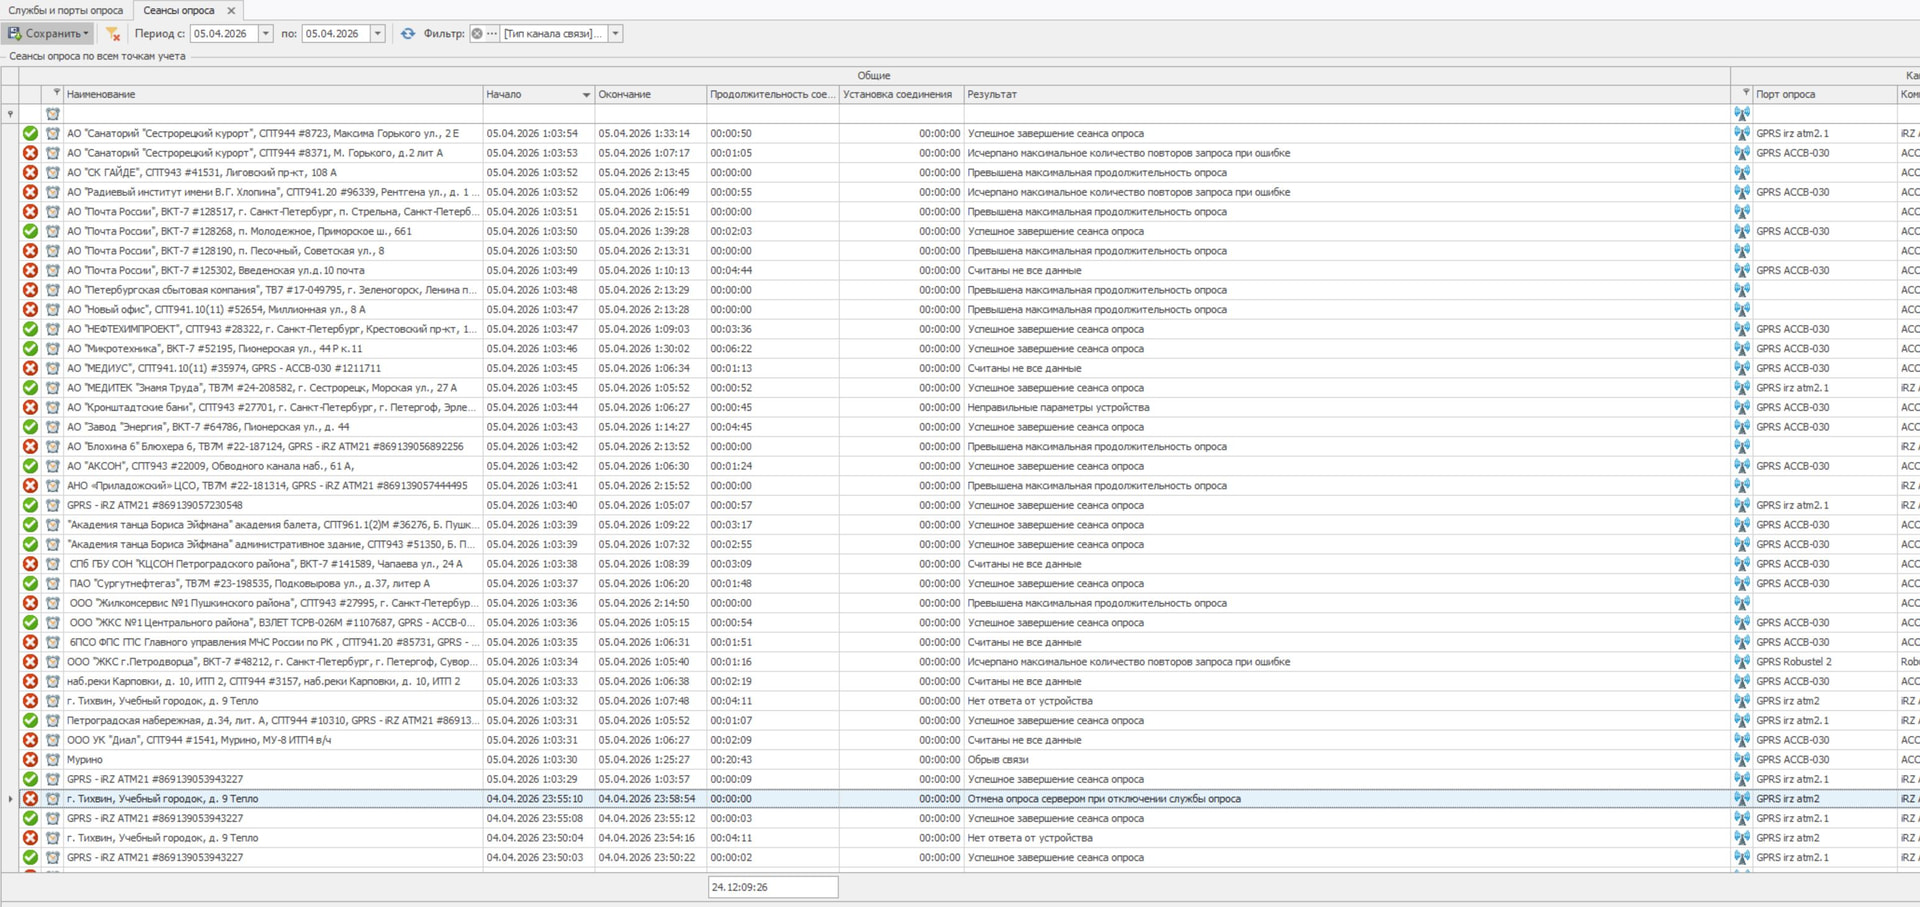This screenshot has width=1920, height=907.
Task: Switch to the Службы и порты опроса tab
Action: 66,10
